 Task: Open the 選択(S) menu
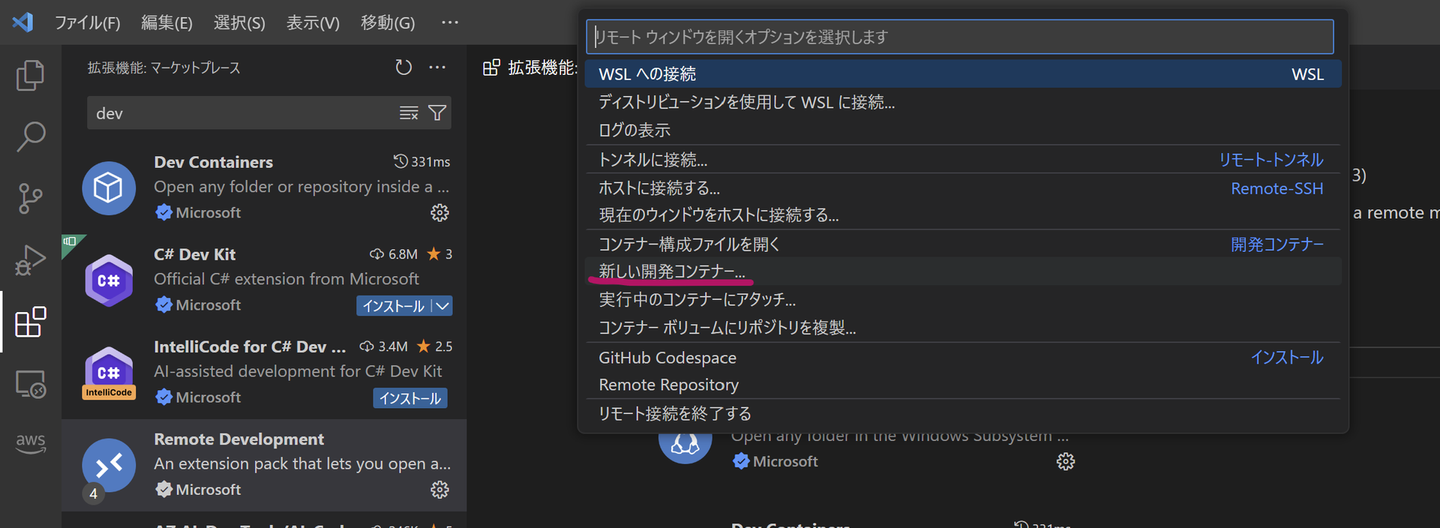[x=240, y=22]
